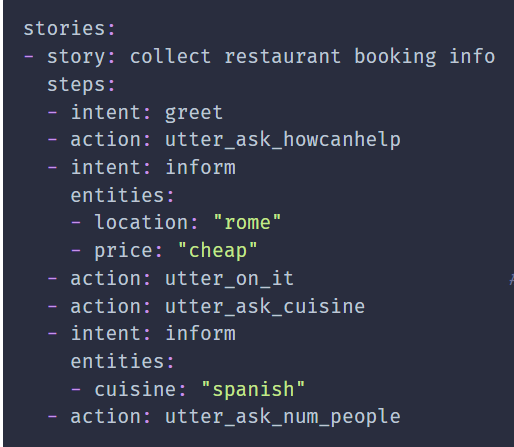The width and height of the screenshot is (514, 447).
Task: Click the 'stories:' key on the first line
Action: click(x=69, y=29)
